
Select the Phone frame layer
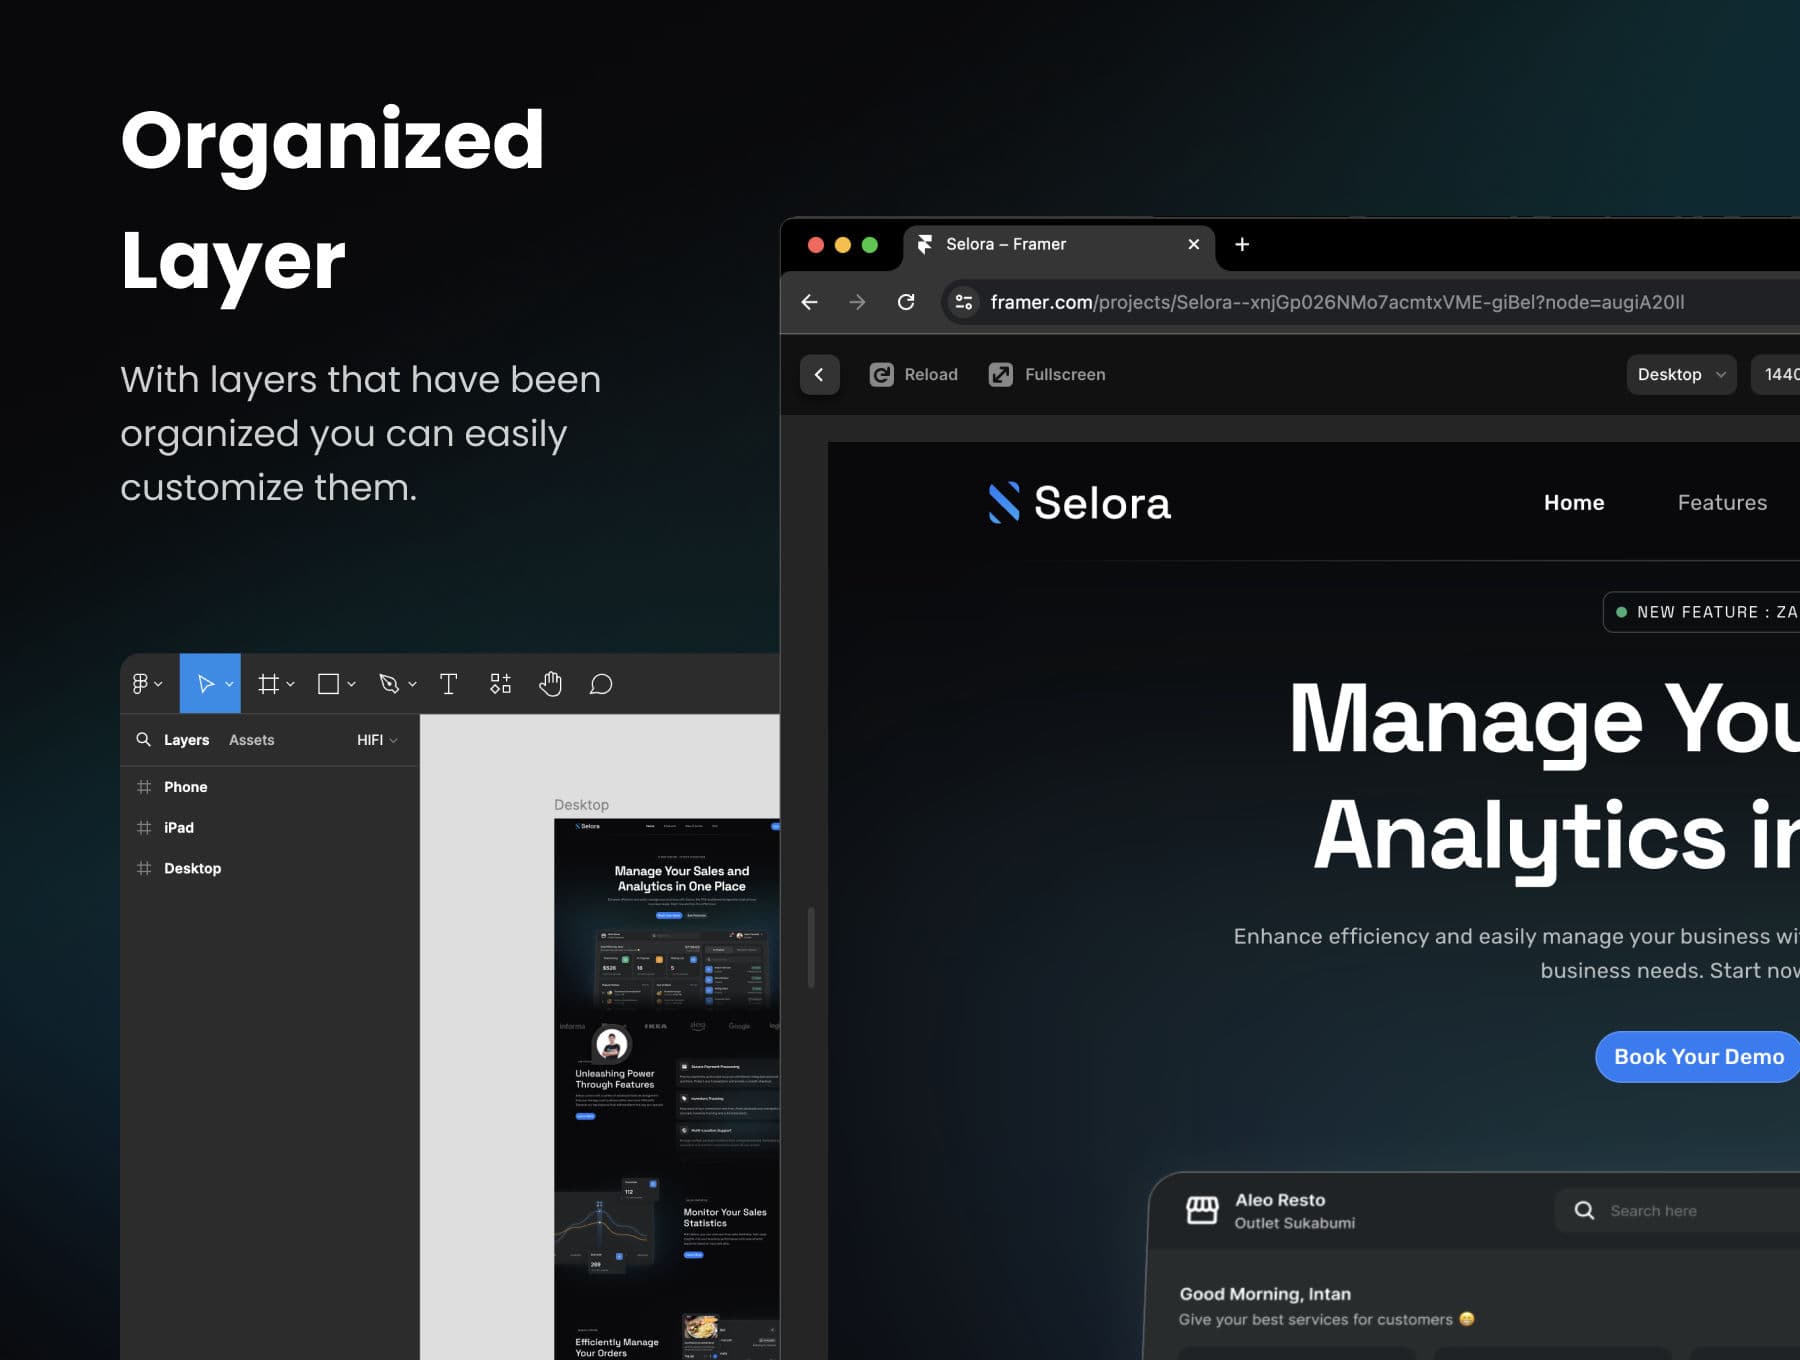tap(186, 787)
